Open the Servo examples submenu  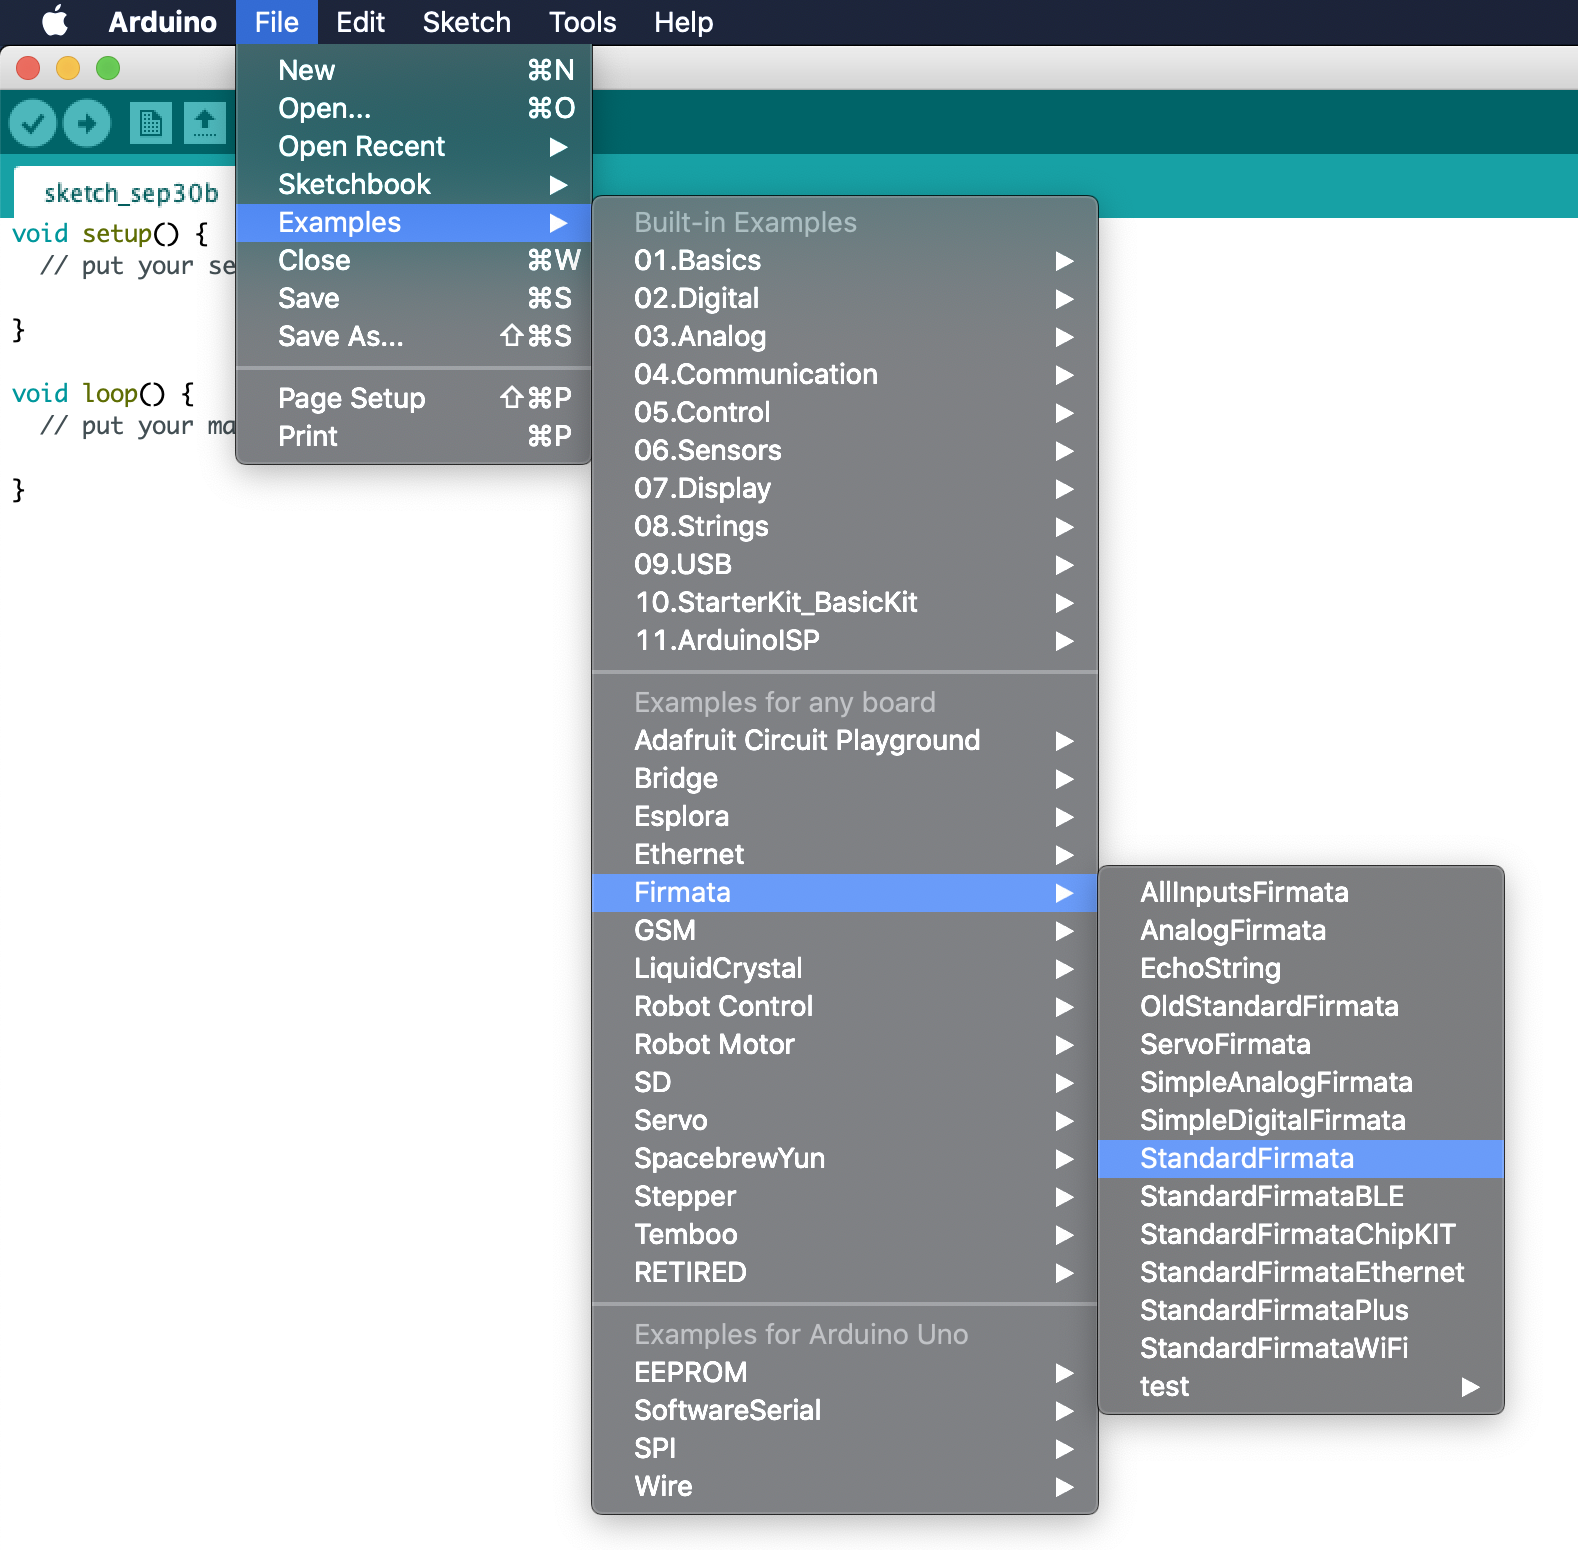click(845, 1120)
